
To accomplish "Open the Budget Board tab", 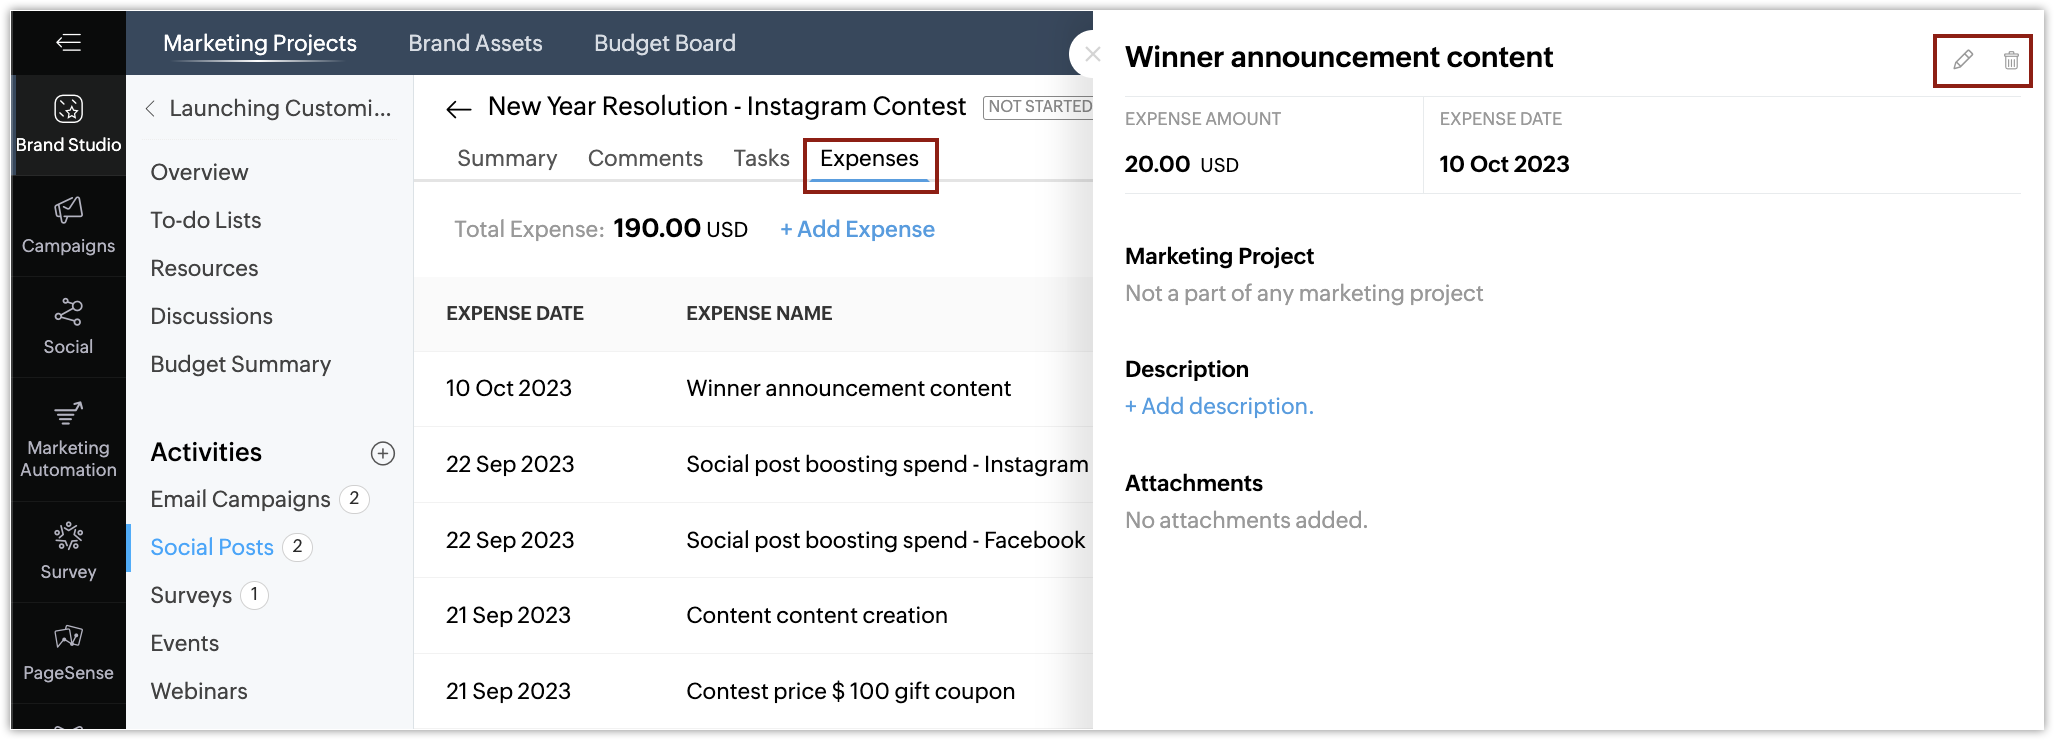I will coord(665,43).
